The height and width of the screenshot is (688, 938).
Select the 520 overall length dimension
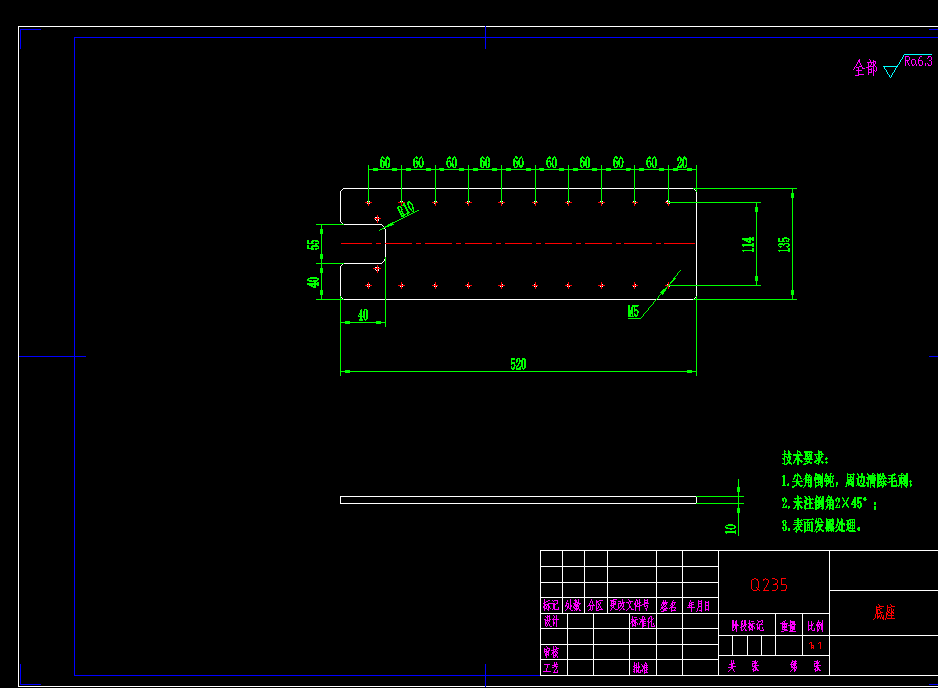518,364
